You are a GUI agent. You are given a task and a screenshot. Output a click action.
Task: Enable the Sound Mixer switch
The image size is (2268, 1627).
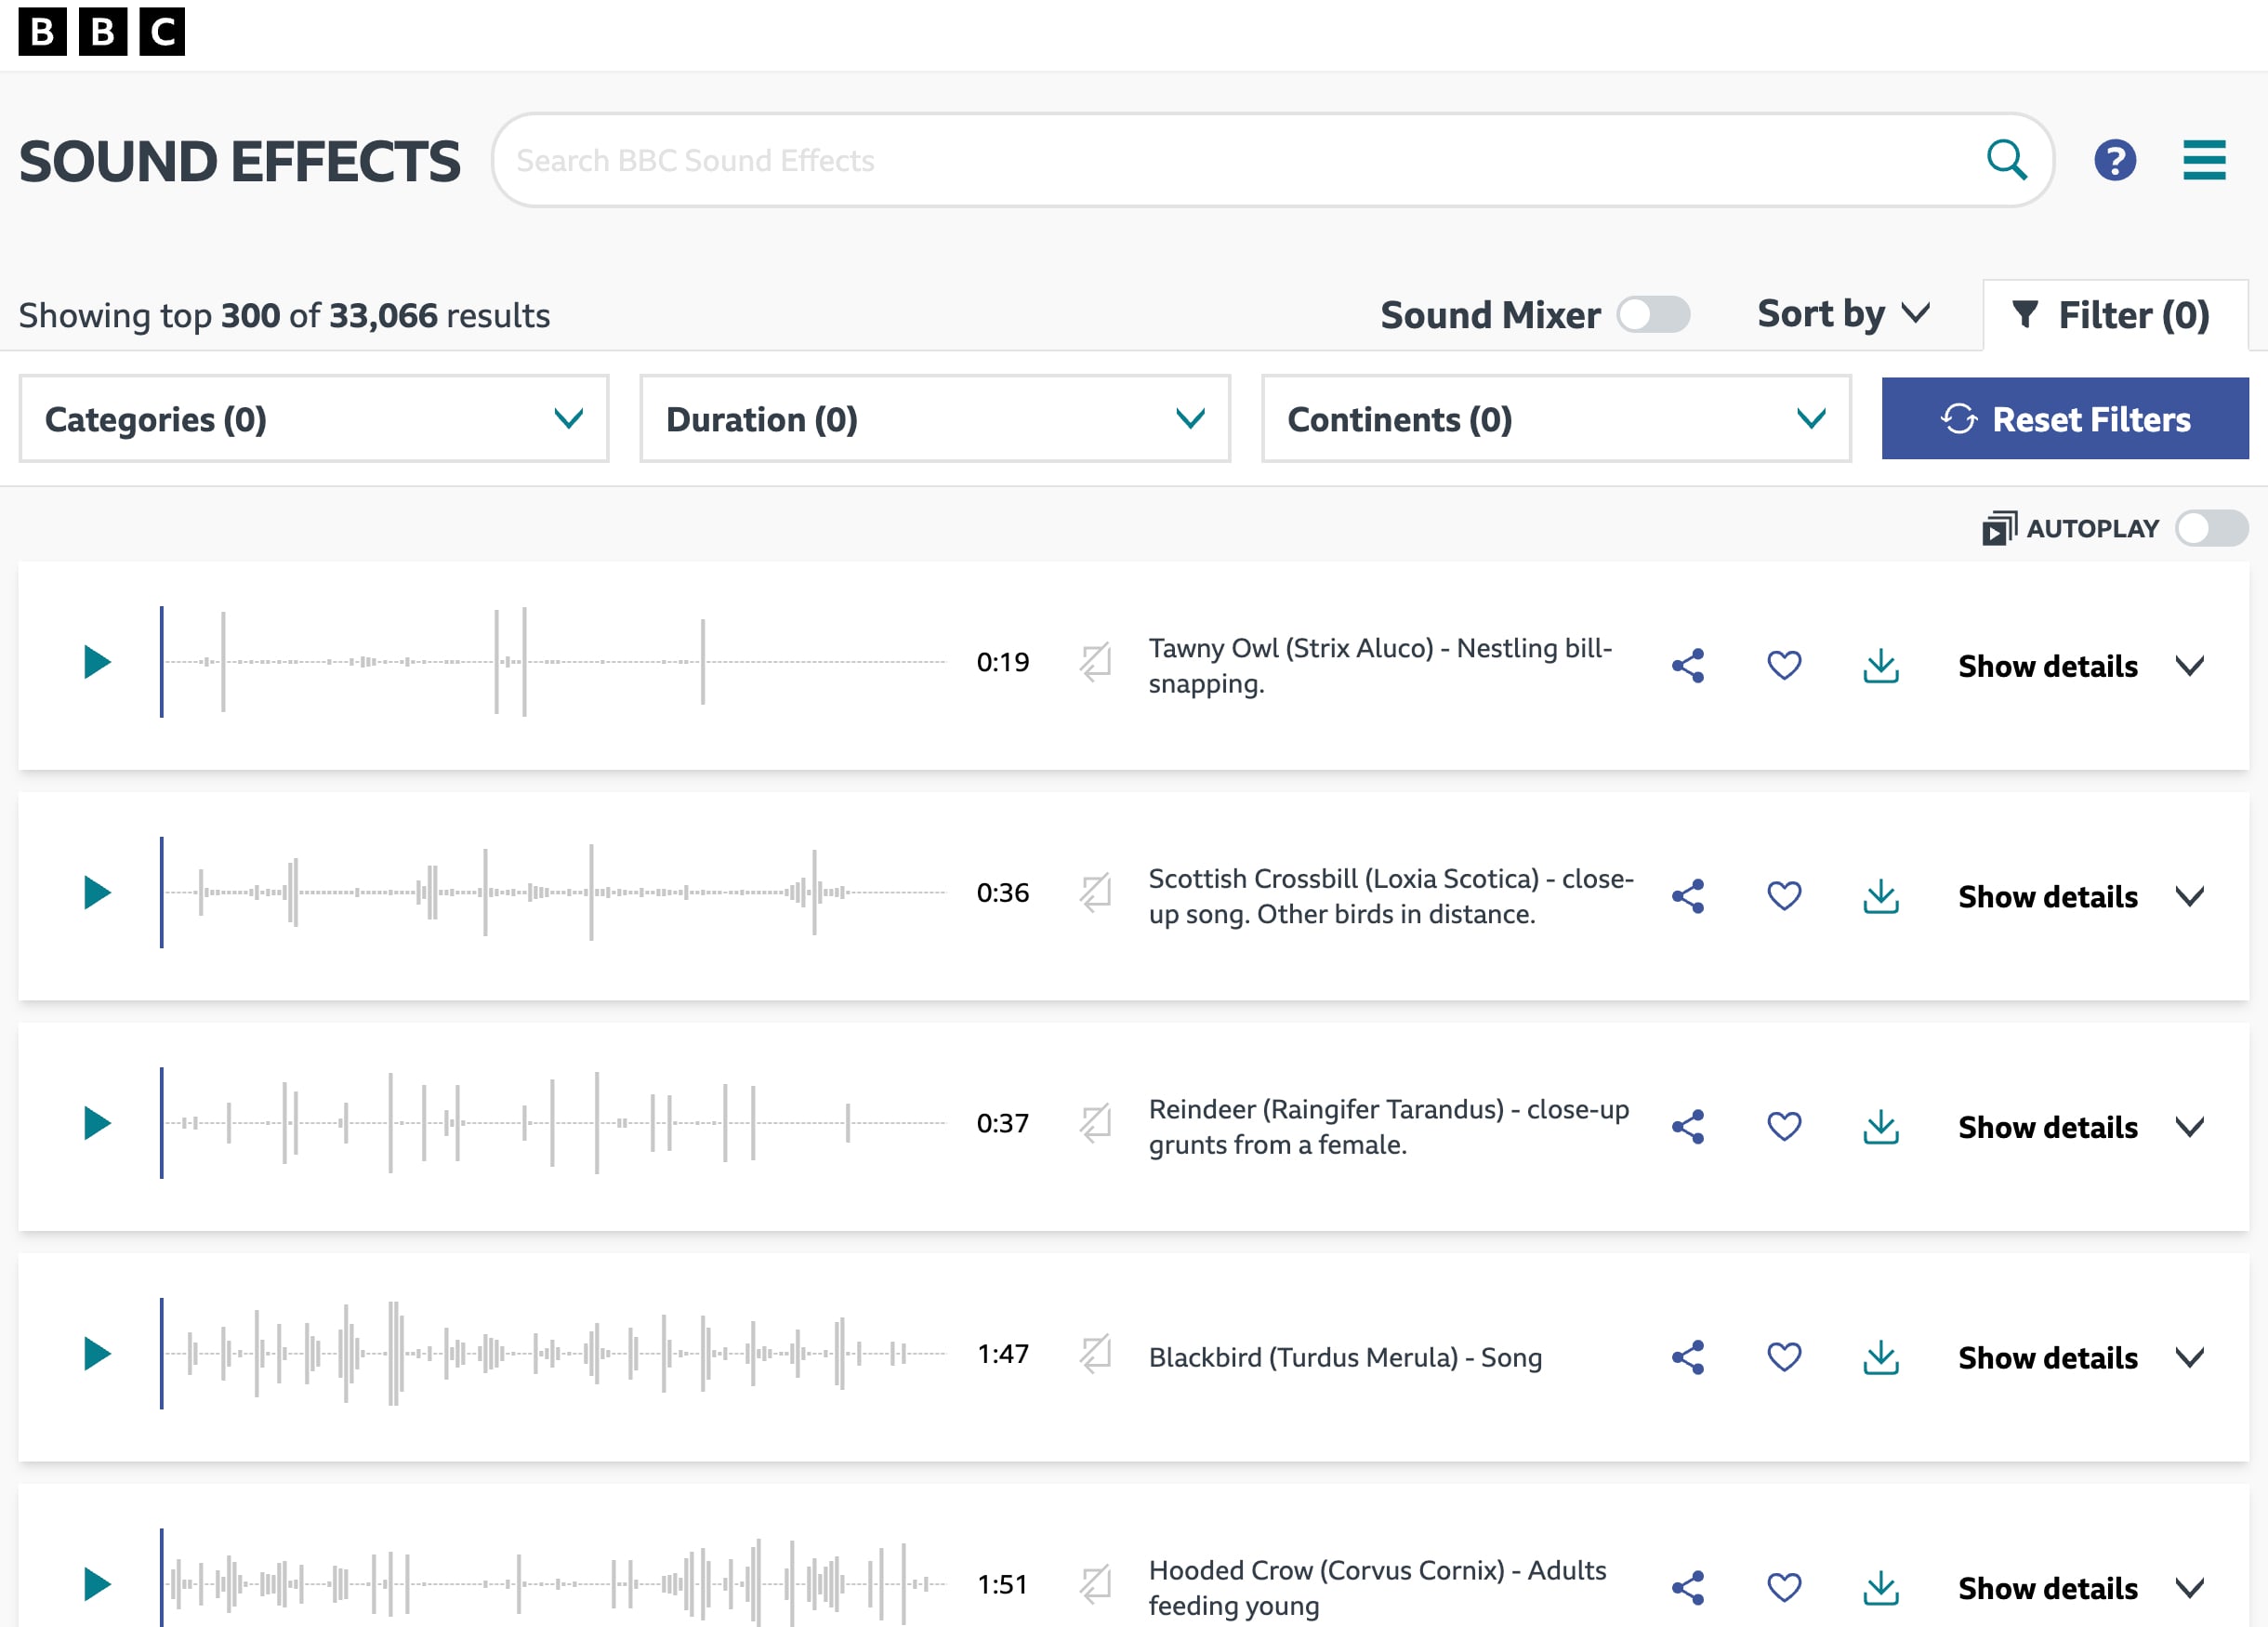pyautogui.click(x=1653, y=315)
